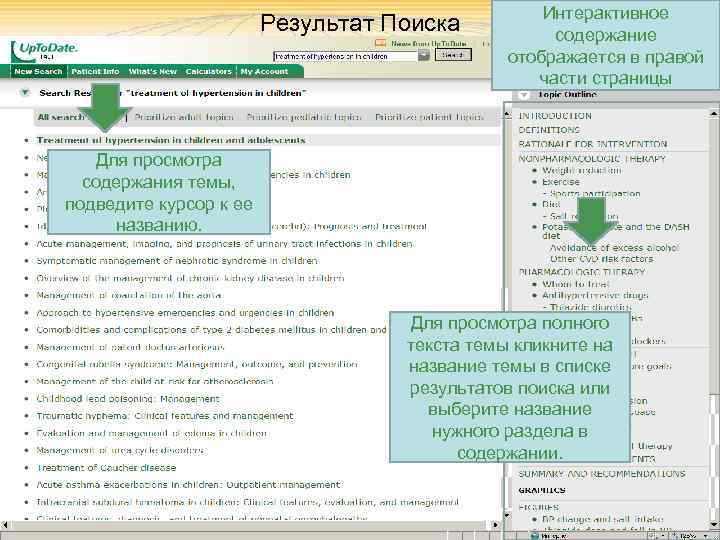
Task: Open the My Account tab
Action: pyautogui.click(x=264, y=72)
